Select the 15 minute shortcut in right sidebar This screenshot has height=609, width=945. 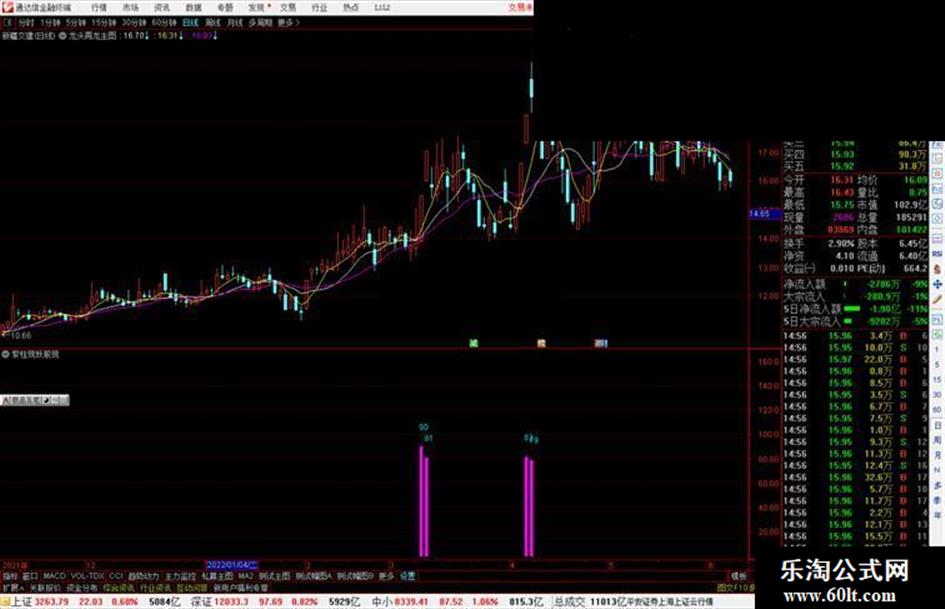(937, 380)
